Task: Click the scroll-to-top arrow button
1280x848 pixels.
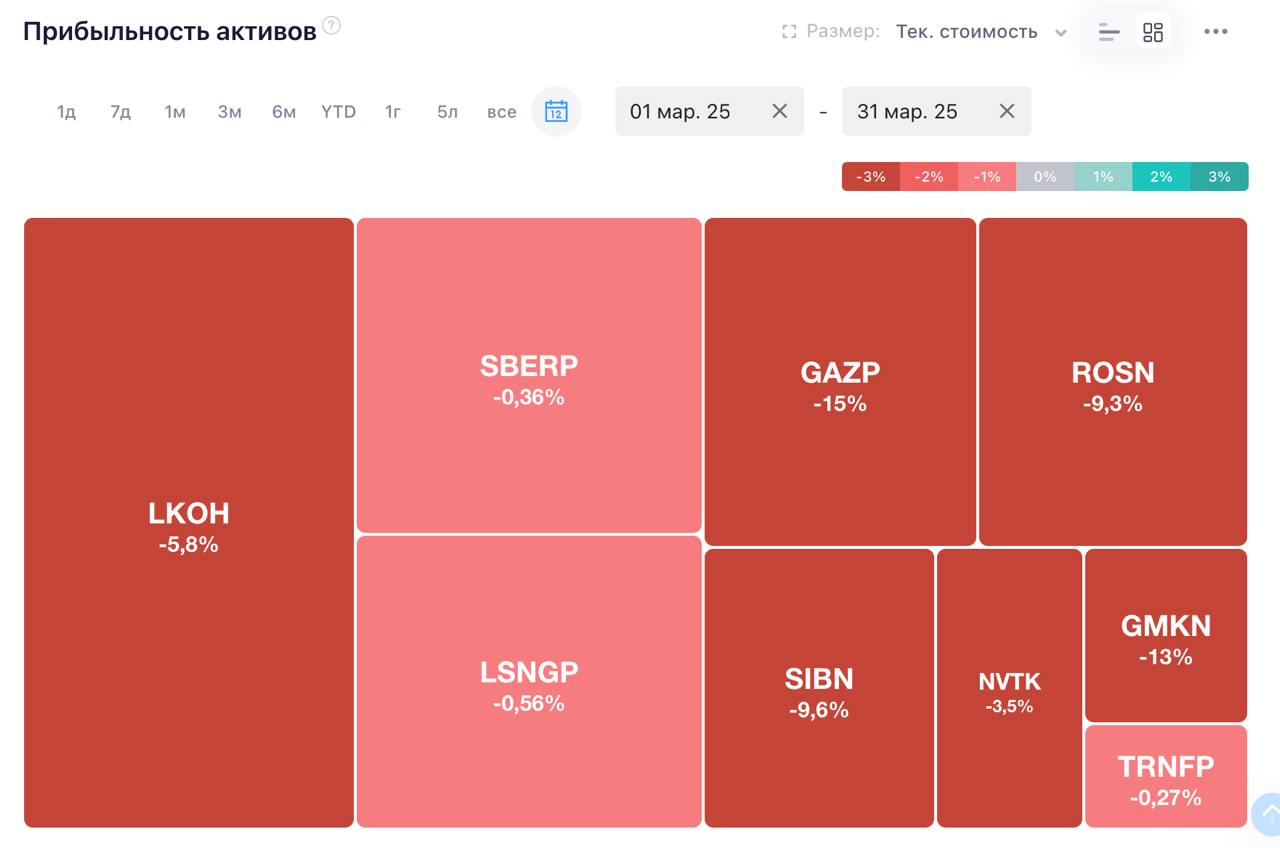Action: (x=1268, y=812)
